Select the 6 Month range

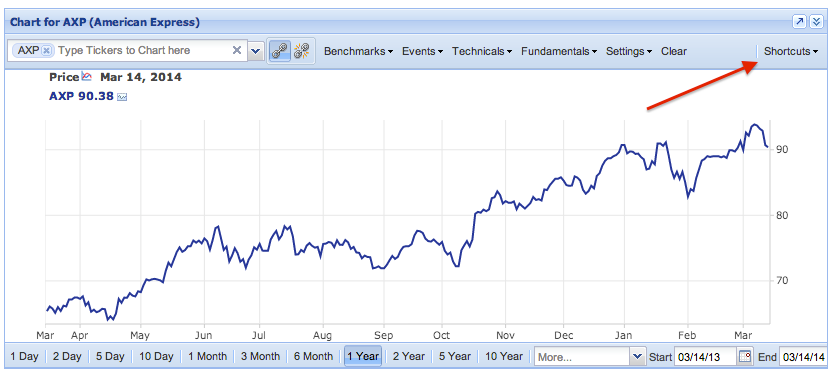[314, 357]
